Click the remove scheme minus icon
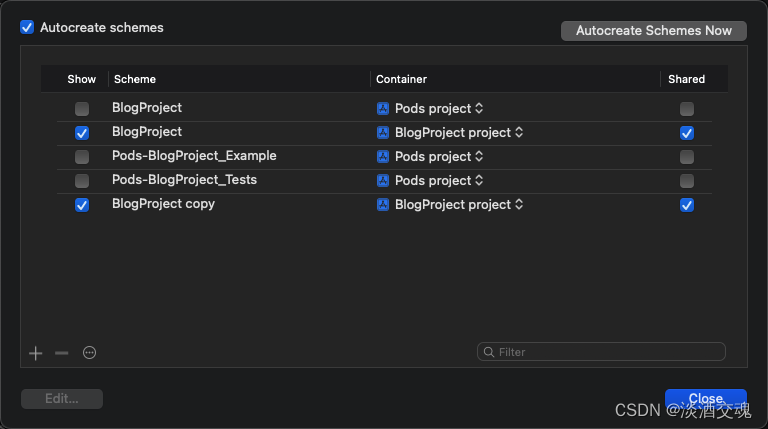The image size is (768, 429). click(x=62, y=352)
